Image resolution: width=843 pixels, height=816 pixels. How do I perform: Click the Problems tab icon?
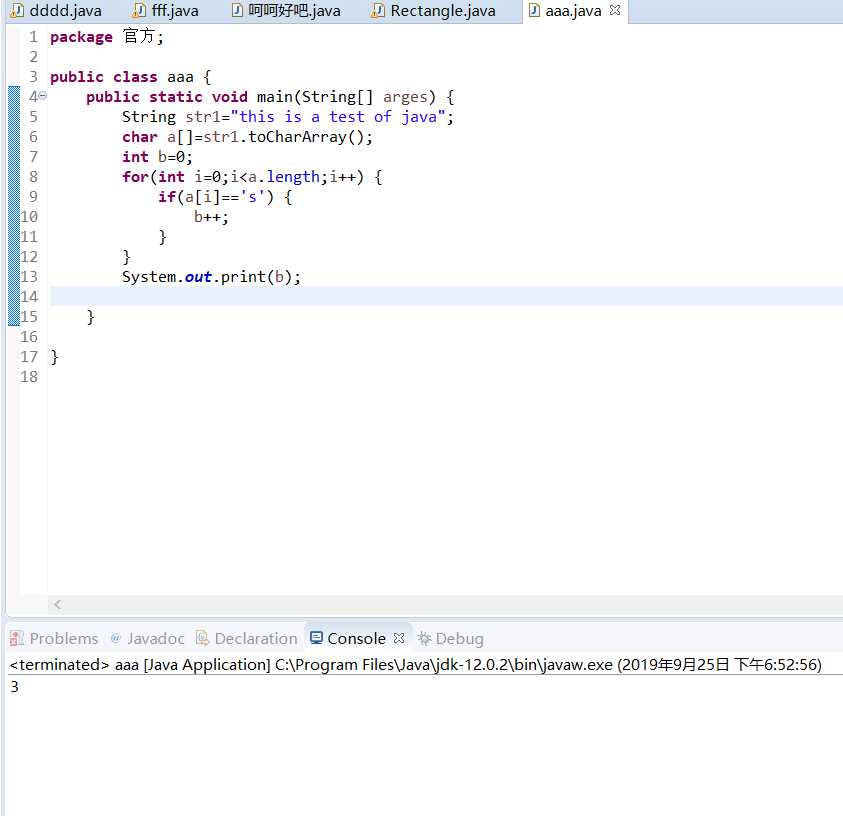click(17, 638)
